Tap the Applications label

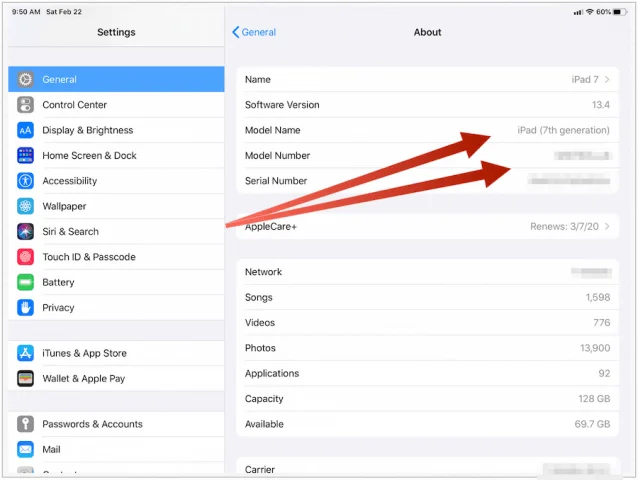[272, 373]
